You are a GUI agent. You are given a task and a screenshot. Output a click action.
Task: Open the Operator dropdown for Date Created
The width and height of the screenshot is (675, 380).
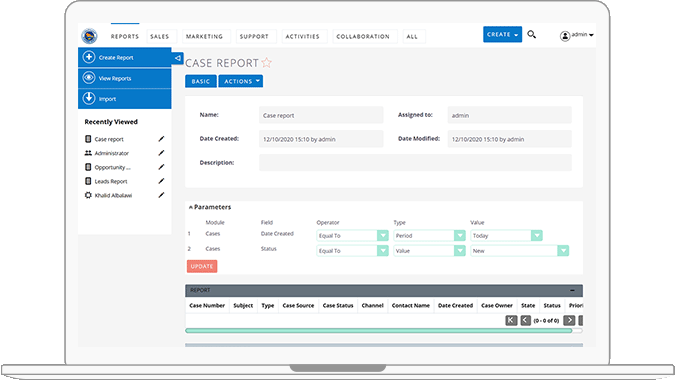coord(383,235)
